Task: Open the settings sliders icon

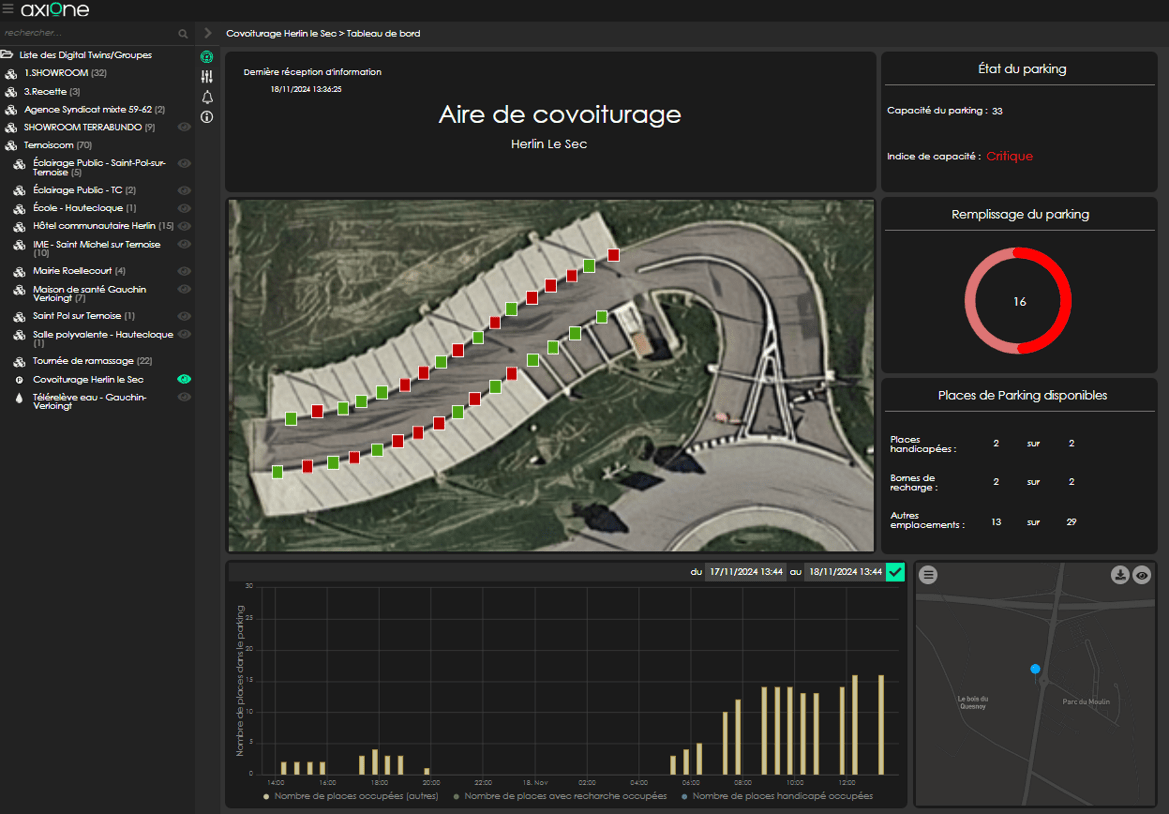Action: coord(207,77)
